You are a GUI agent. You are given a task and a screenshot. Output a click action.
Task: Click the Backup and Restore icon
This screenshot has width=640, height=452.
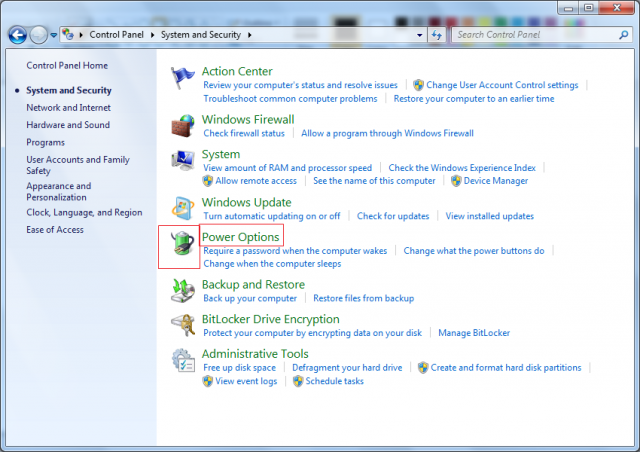click(x=182, y=291)
